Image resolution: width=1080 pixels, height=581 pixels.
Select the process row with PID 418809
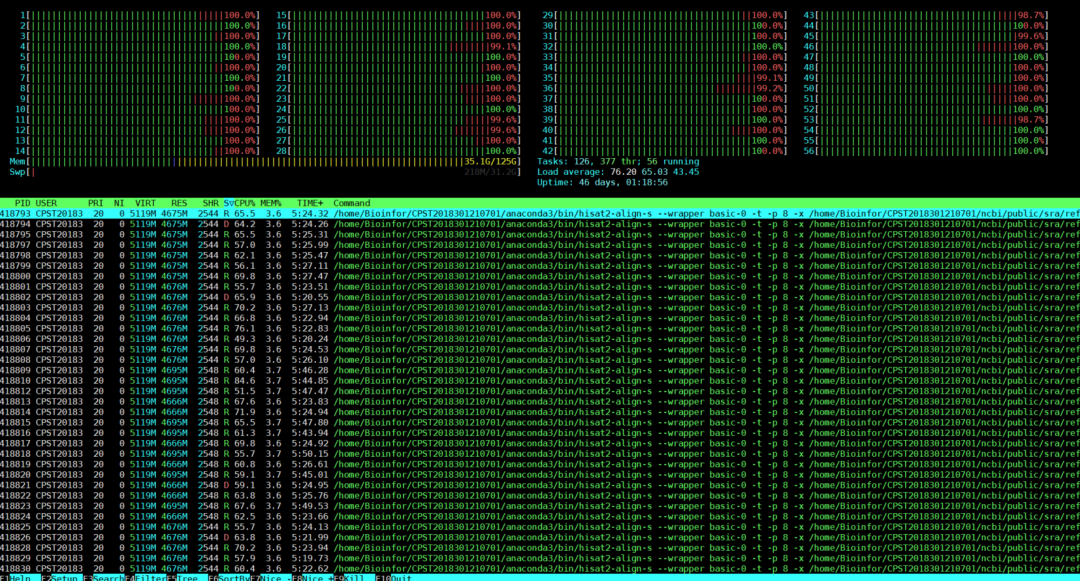point(540,370)
